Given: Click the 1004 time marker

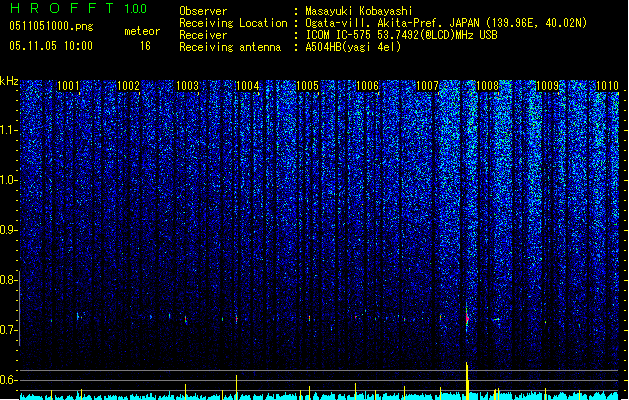Looking at the screenshot, I should (248, 85).
